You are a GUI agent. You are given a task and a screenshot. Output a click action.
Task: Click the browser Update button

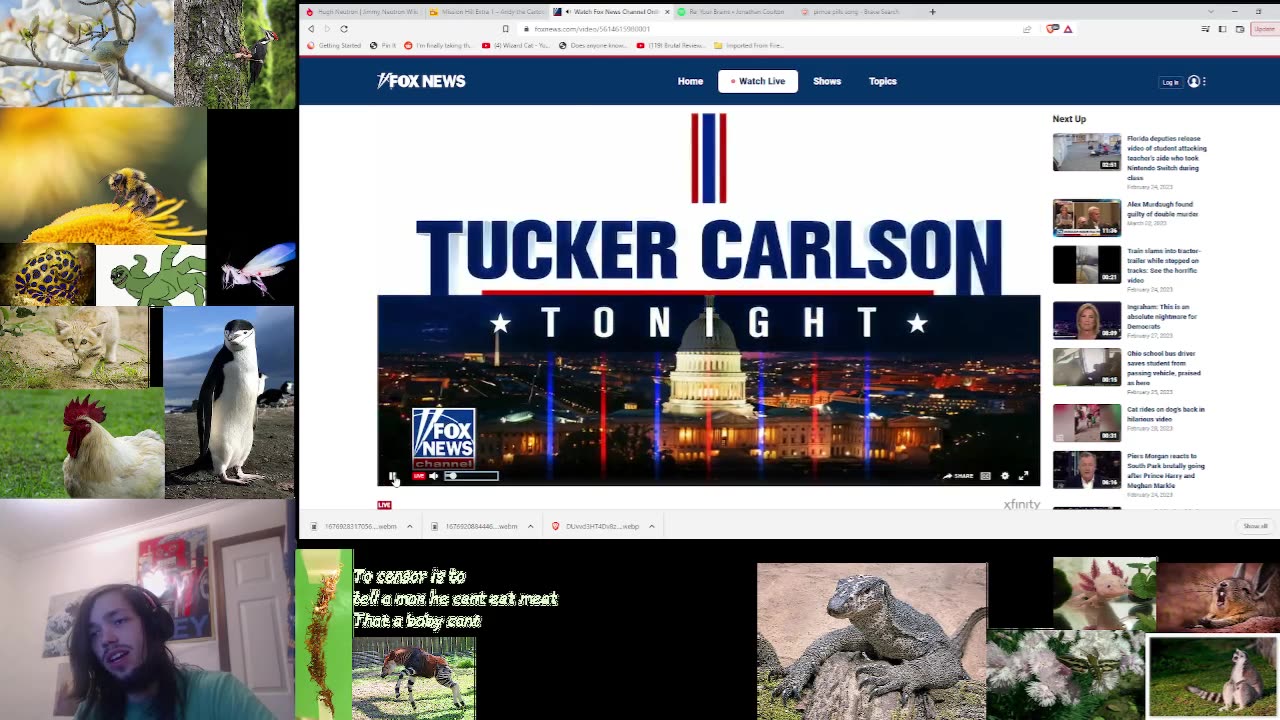tap(1265, 29)
